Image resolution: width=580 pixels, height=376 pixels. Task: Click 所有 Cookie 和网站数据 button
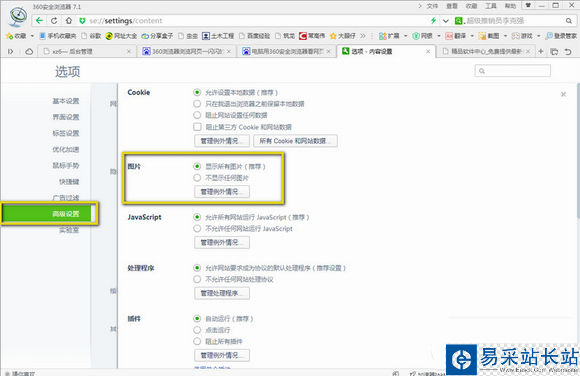click(x=295, y=141)
